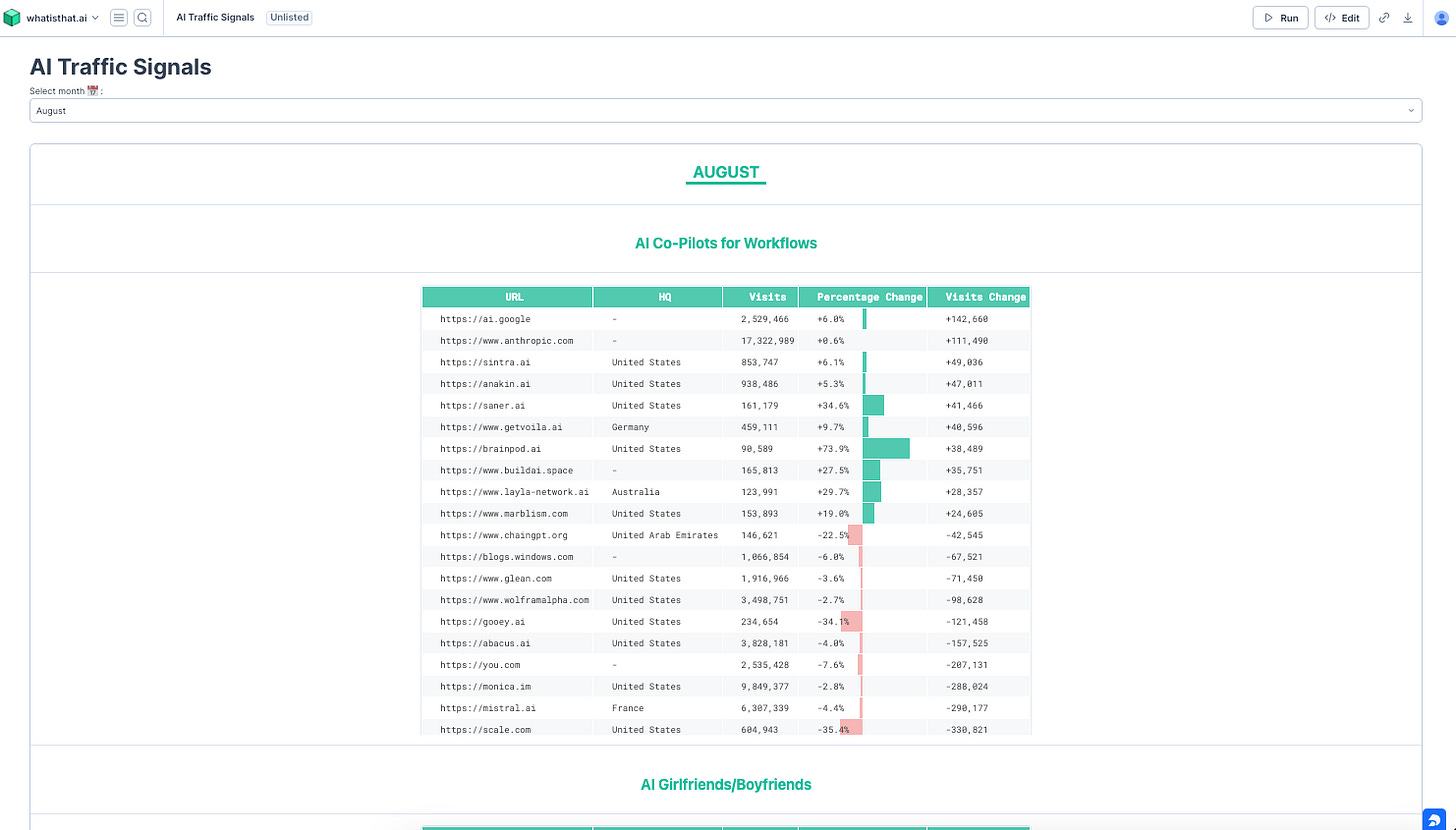Sort table by Visits column header
The width and height of the screenshot is (1456, 830).
point(760,297)
